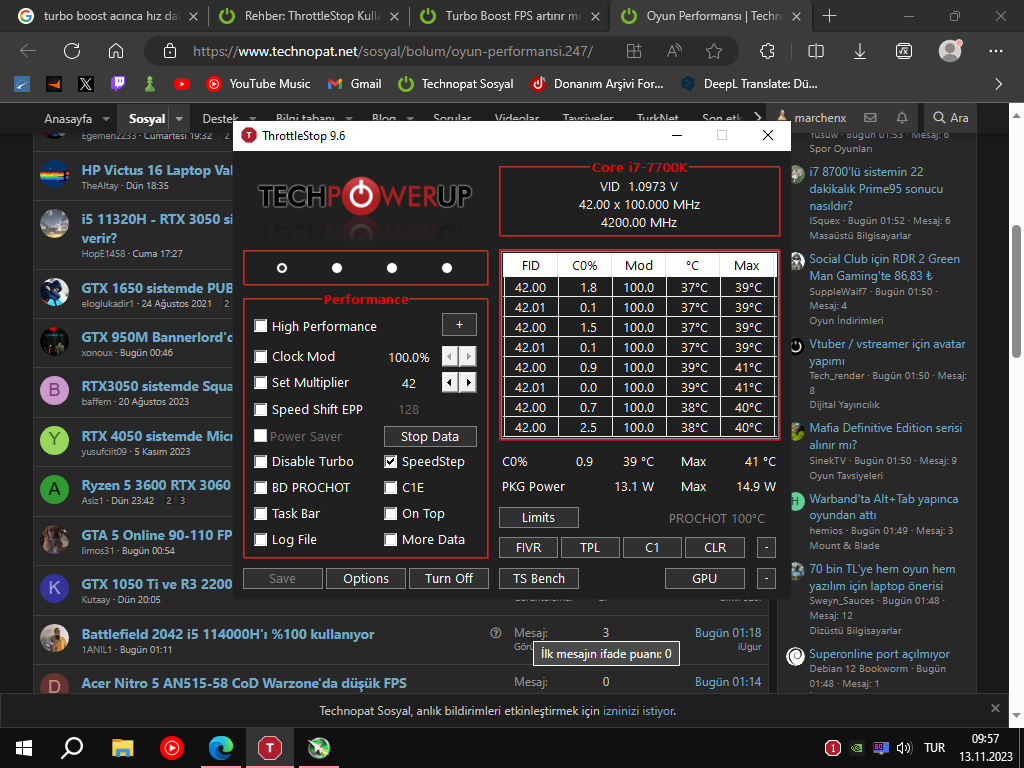Open forum inbox envelope icon
This screenshot has width=1024, height=768.
click(x=870, y=118)
